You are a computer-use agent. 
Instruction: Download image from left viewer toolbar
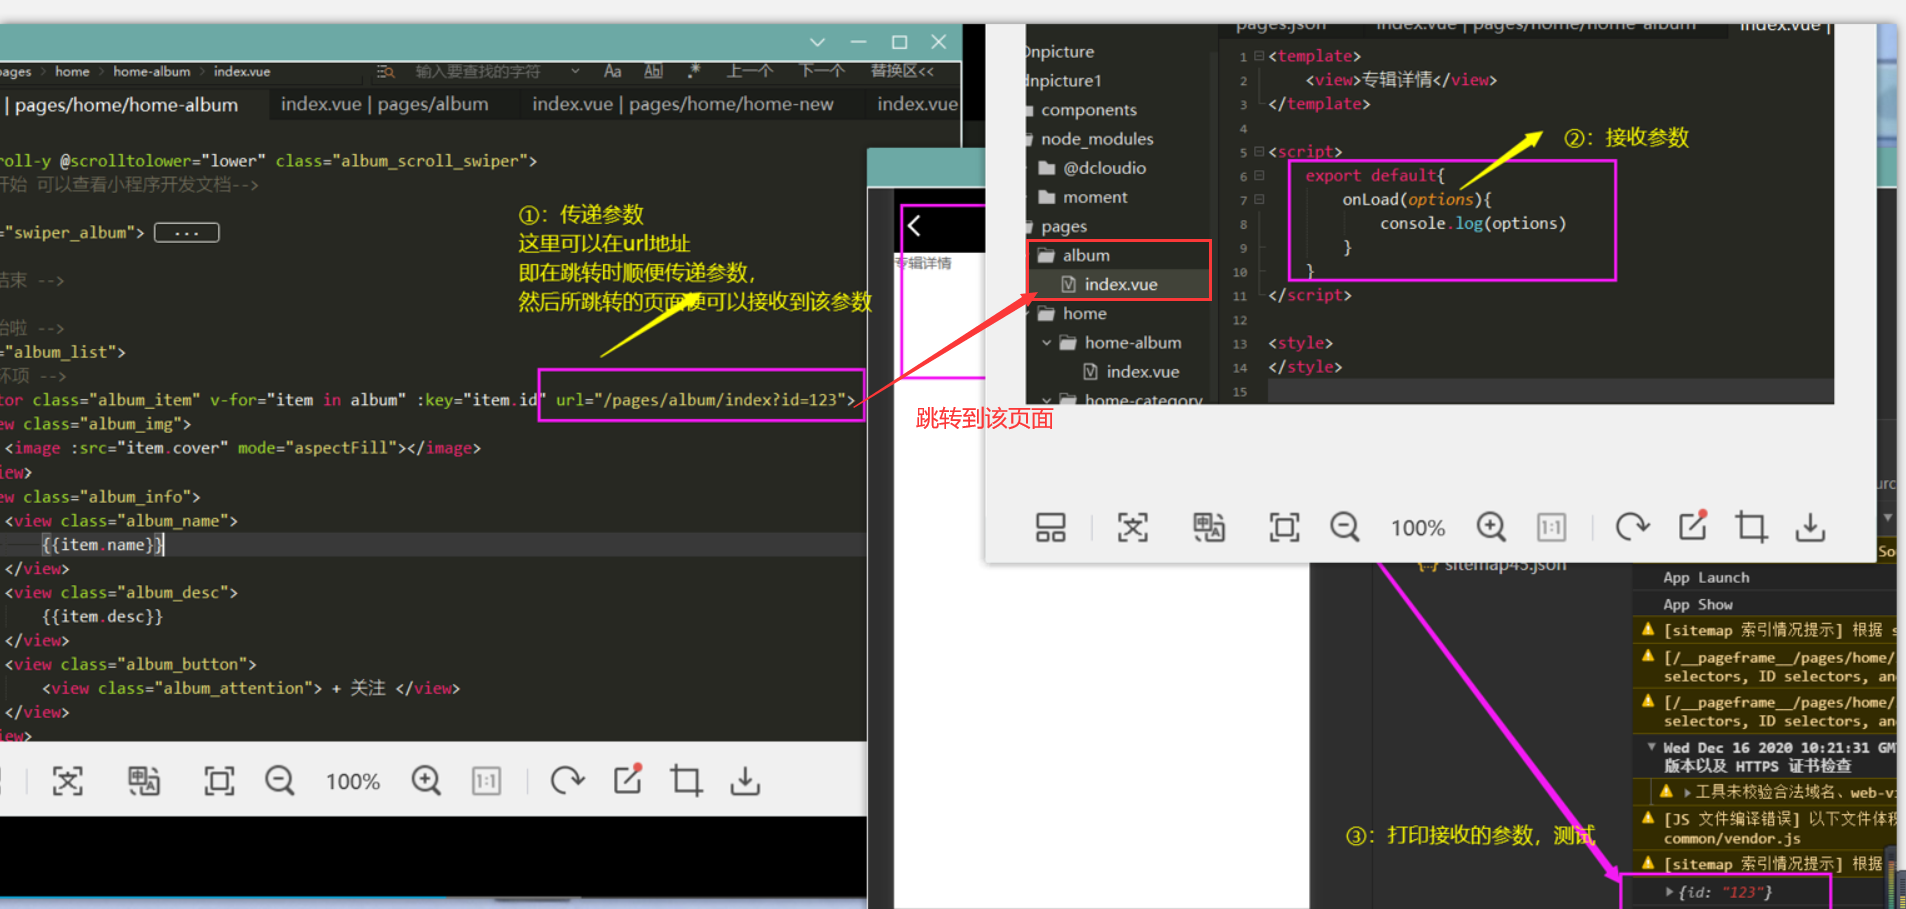[745, 781]
